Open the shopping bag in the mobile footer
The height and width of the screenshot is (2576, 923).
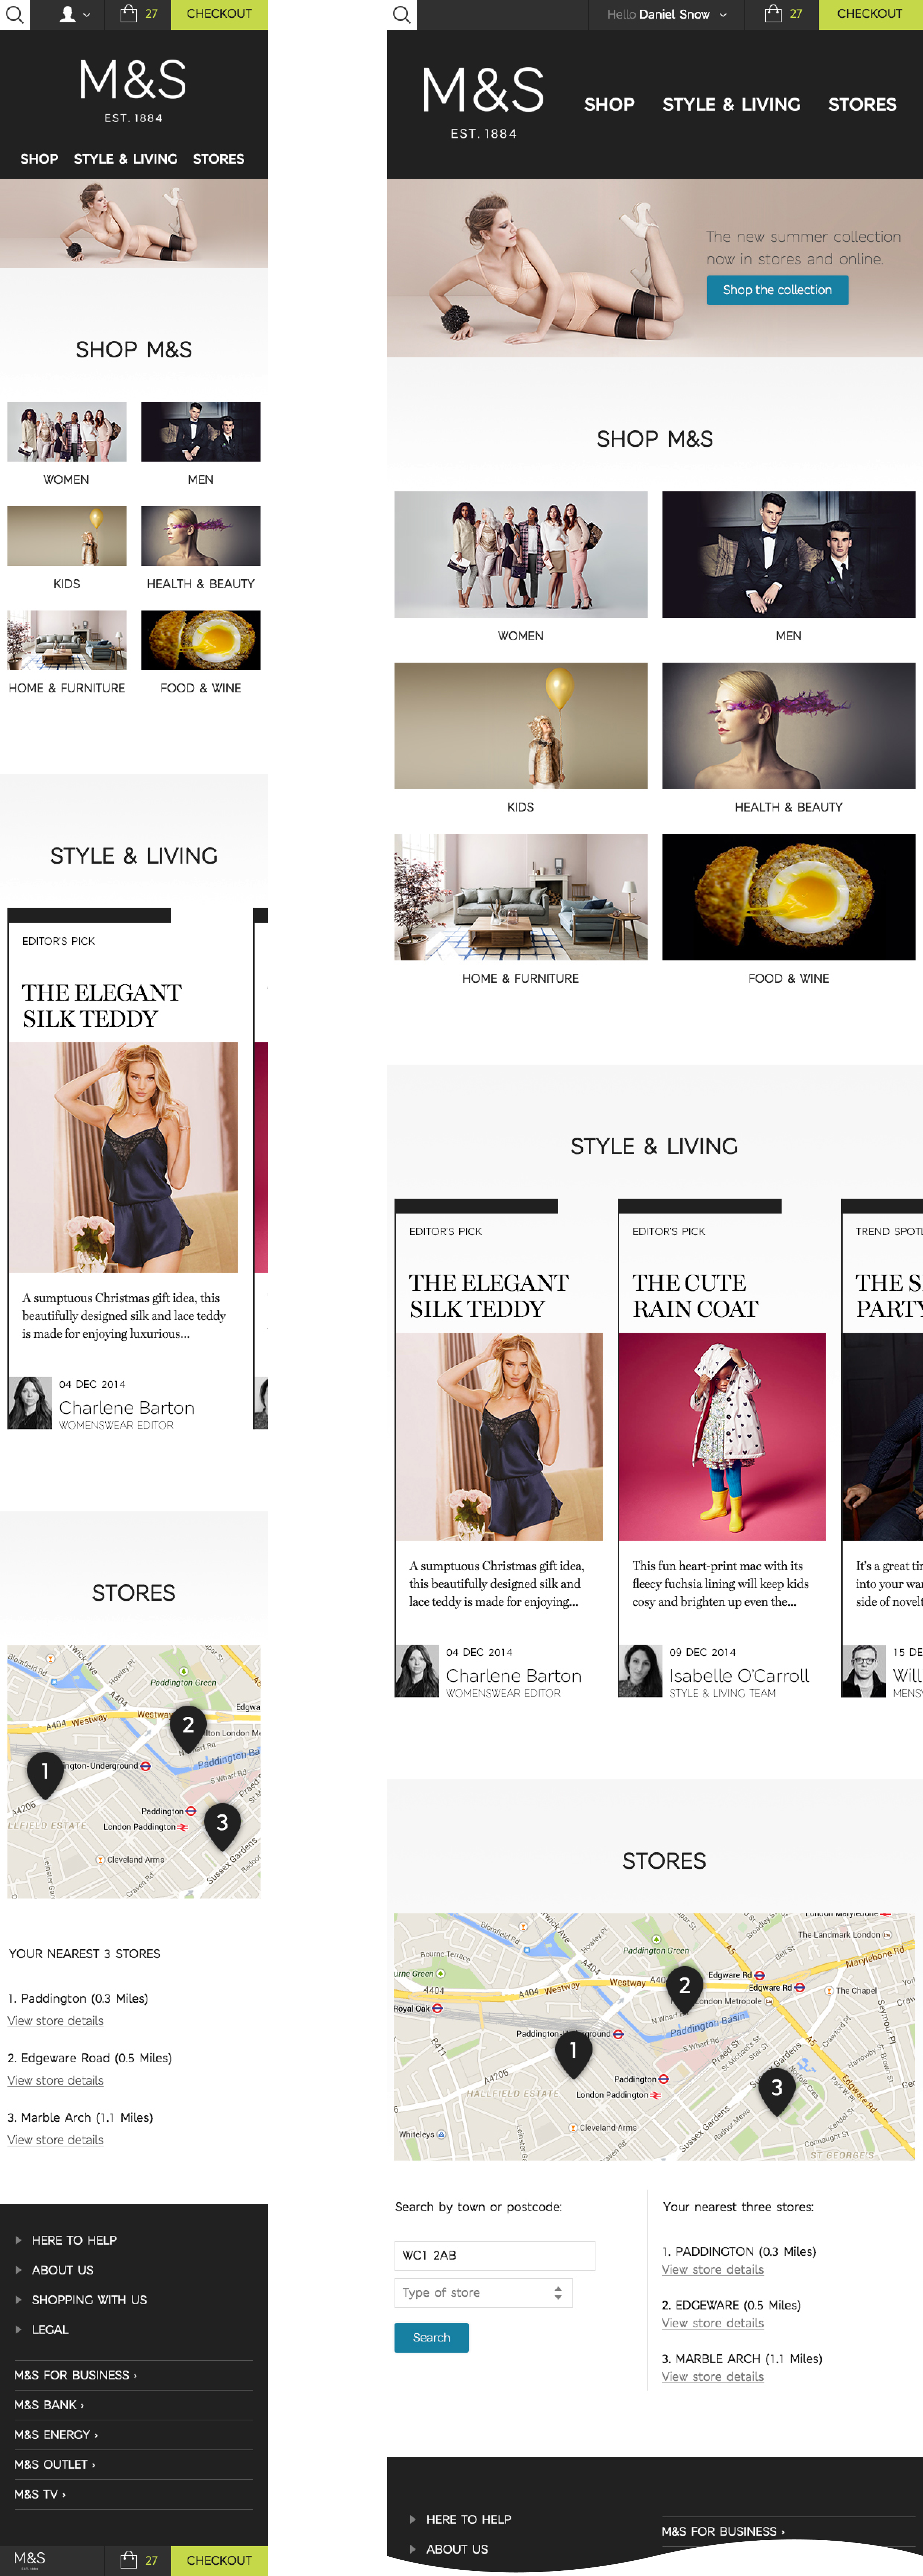point(139,2560)
